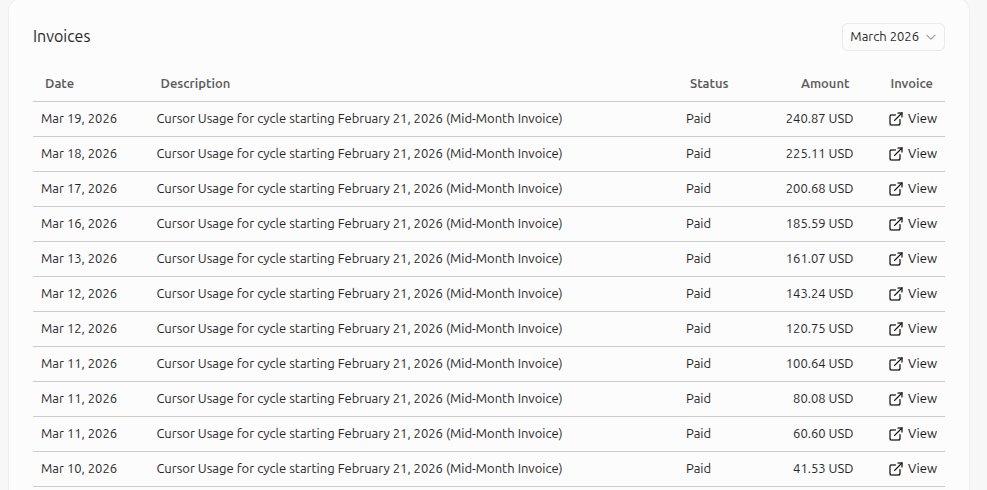987x490 pixels.
Task: Click the 60.60 USD amount
Action: 823,433
